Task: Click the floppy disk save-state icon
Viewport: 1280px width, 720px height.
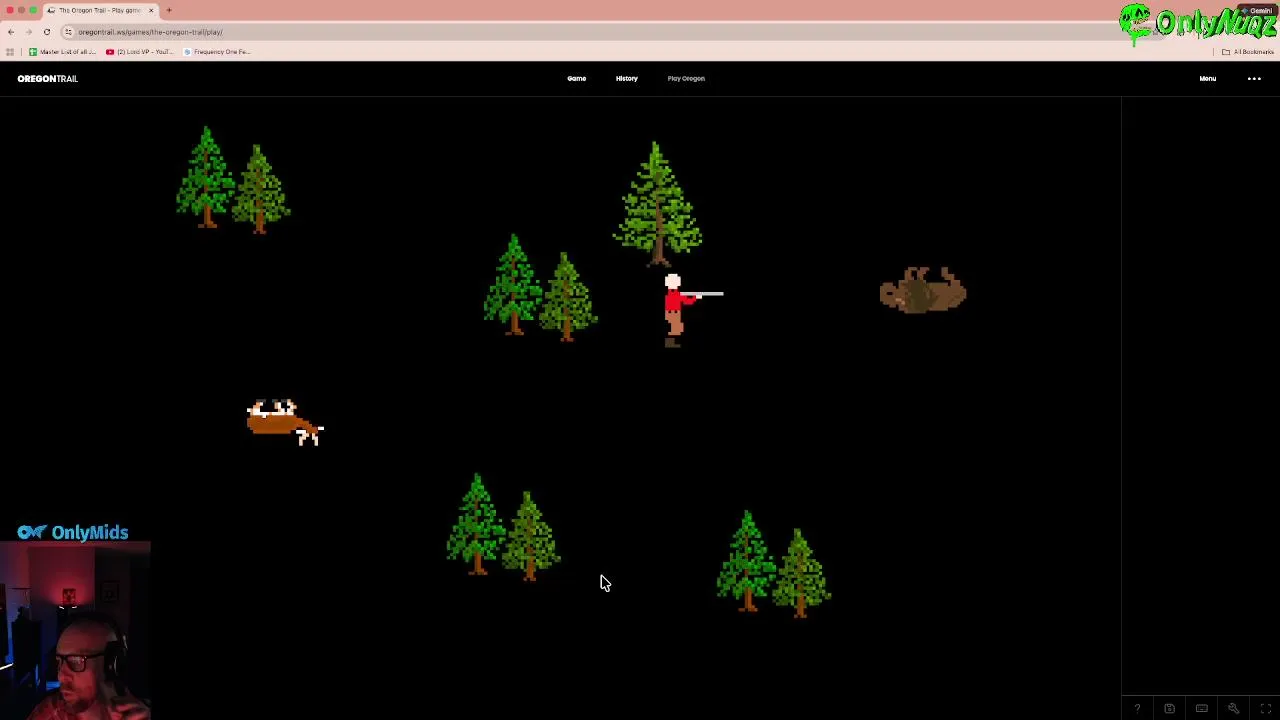Action: tap(1169, 709)
